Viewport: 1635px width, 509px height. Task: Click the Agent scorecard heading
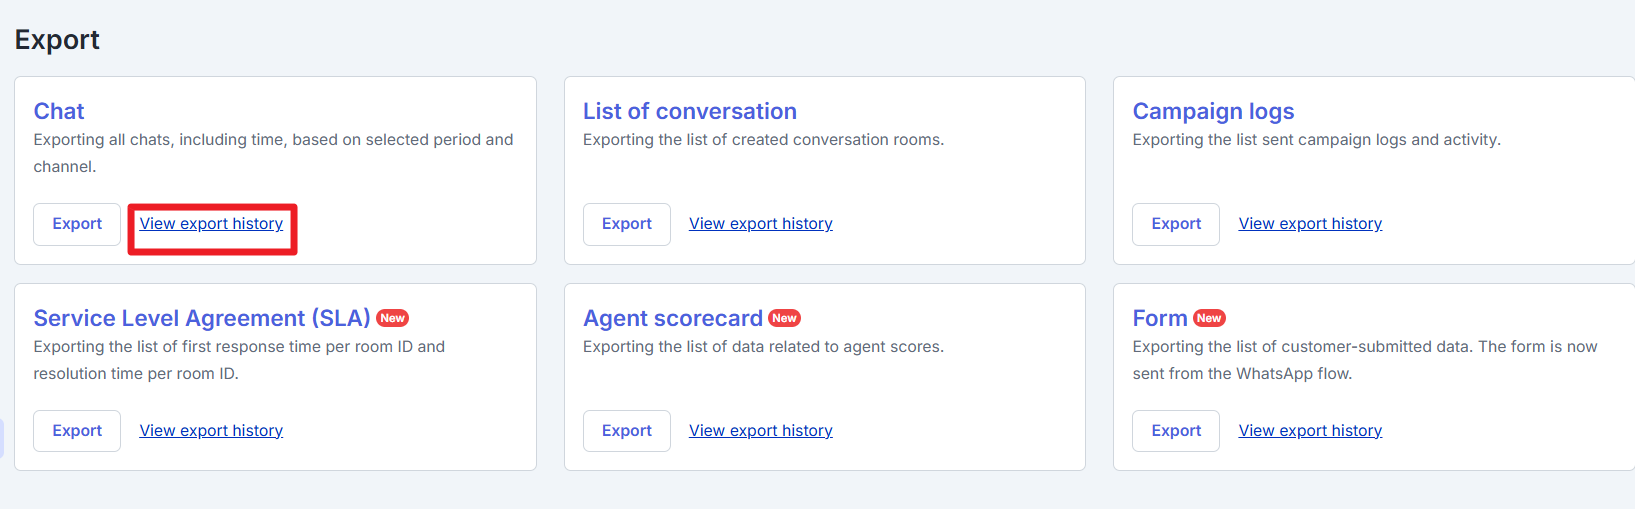673,318
